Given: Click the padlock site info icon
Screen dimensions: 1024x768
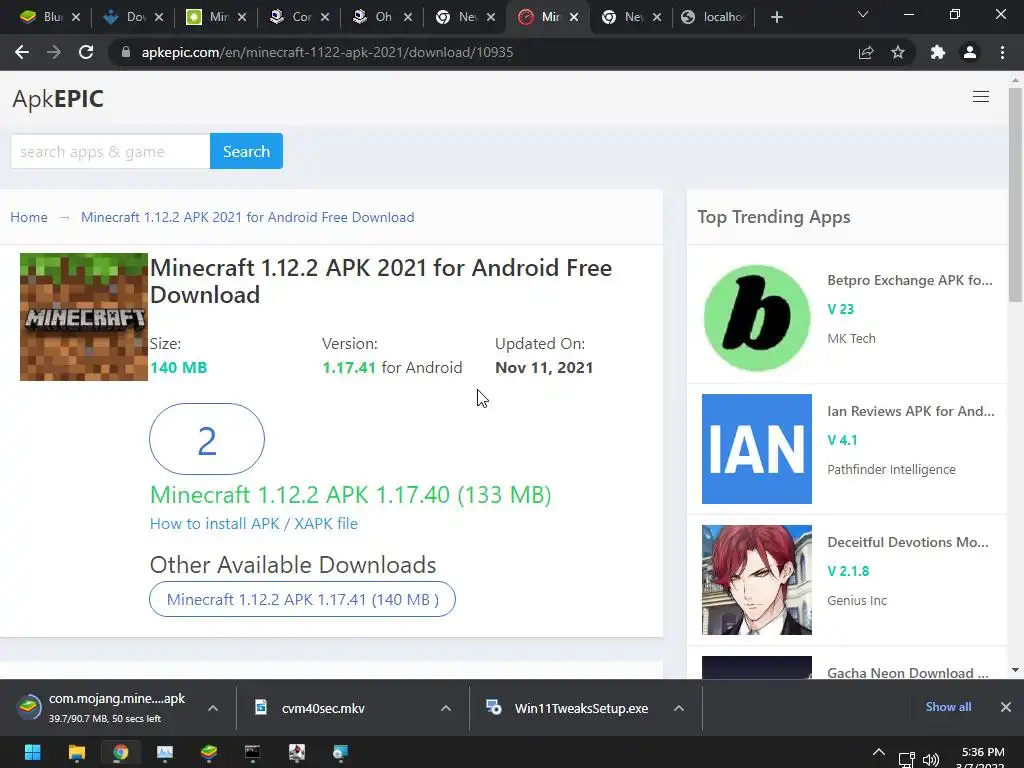Looking at the screenshot, I should 126,52.
